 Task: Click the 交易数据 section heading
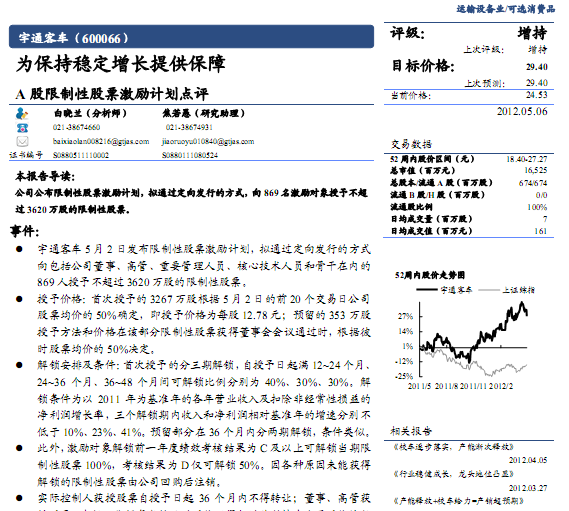point(411,144)
